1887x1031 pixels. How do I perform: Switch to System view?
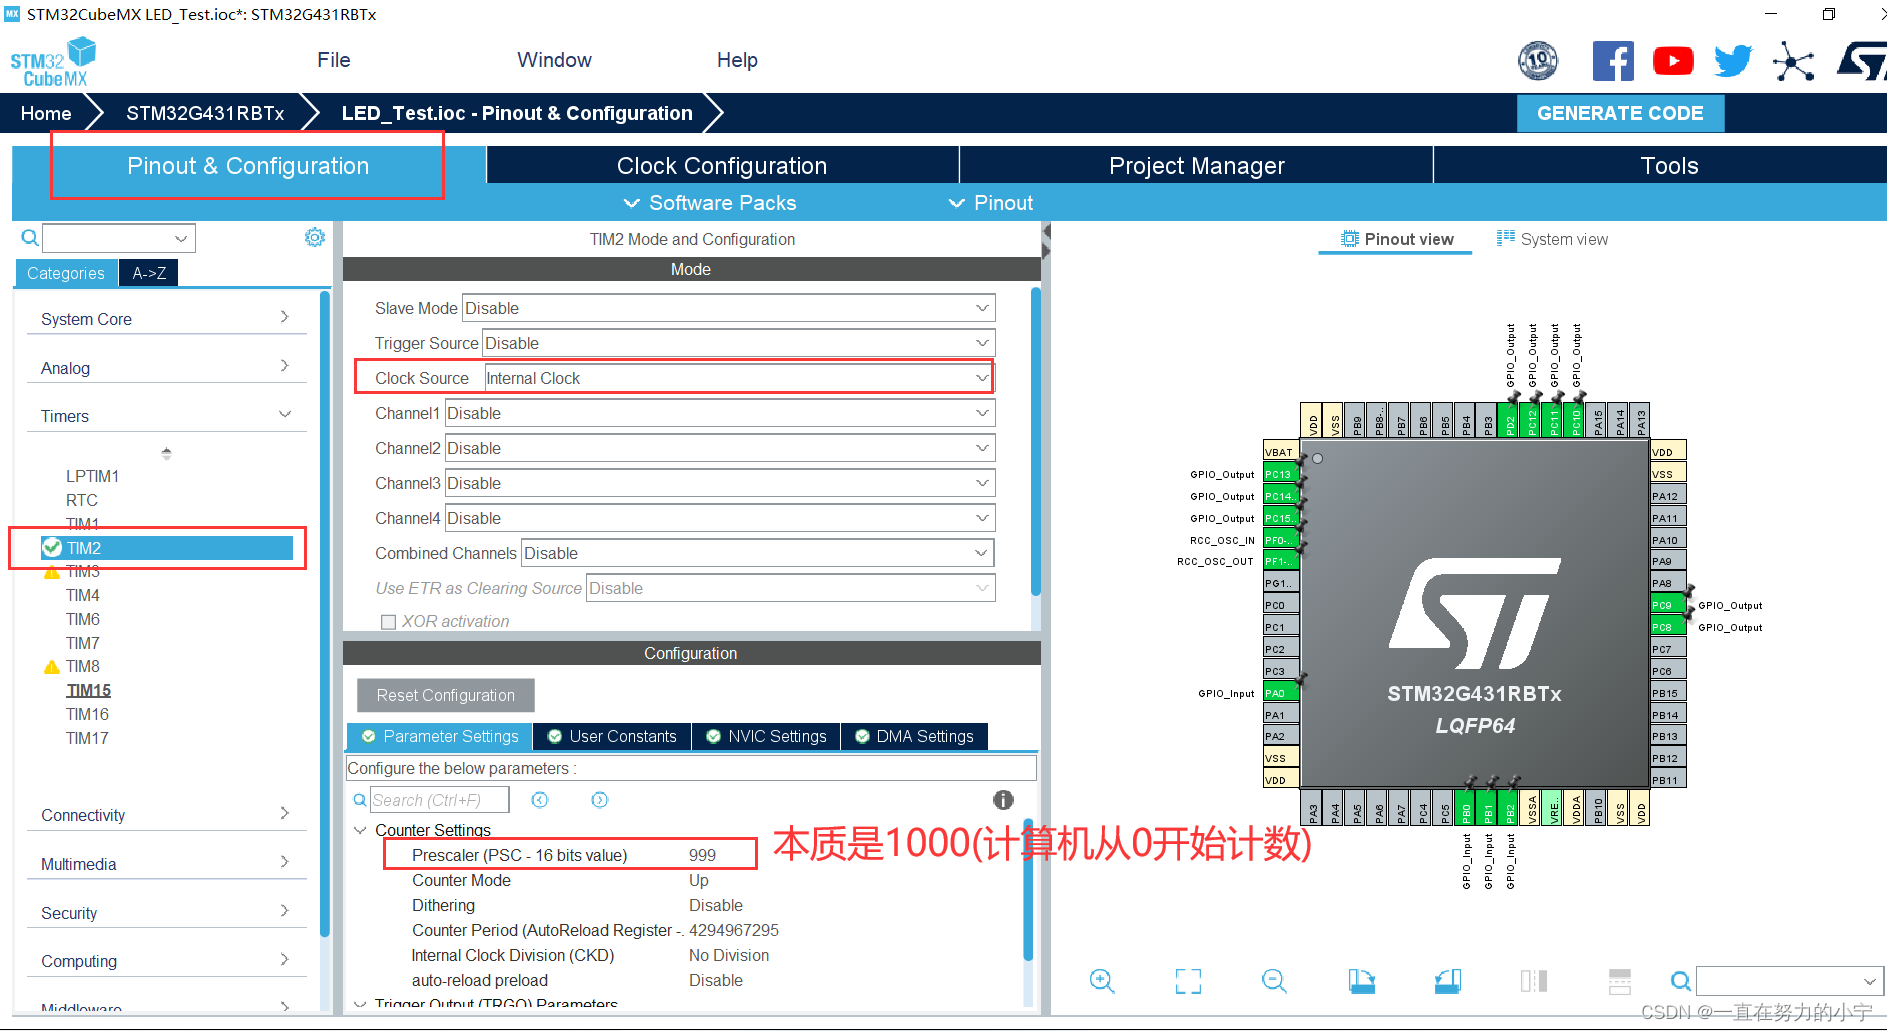pyautogui.click(x=1552, y=239)
